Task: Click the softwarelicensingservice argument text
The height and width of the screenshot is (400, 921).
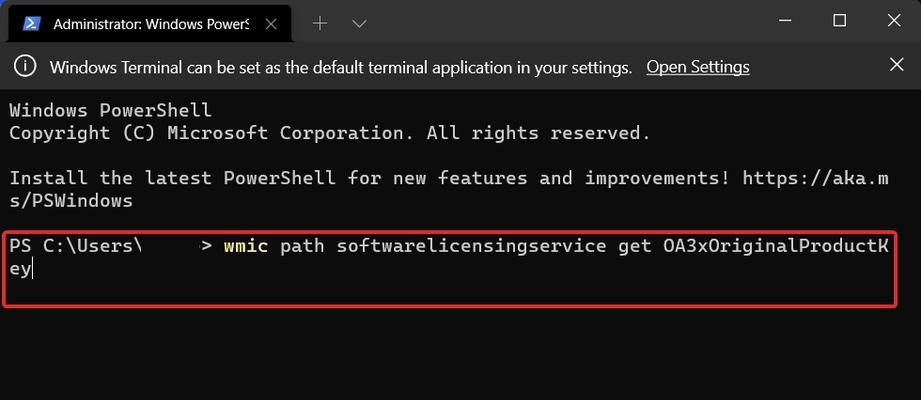Action: pyautogui.click(x=471, y=246)
